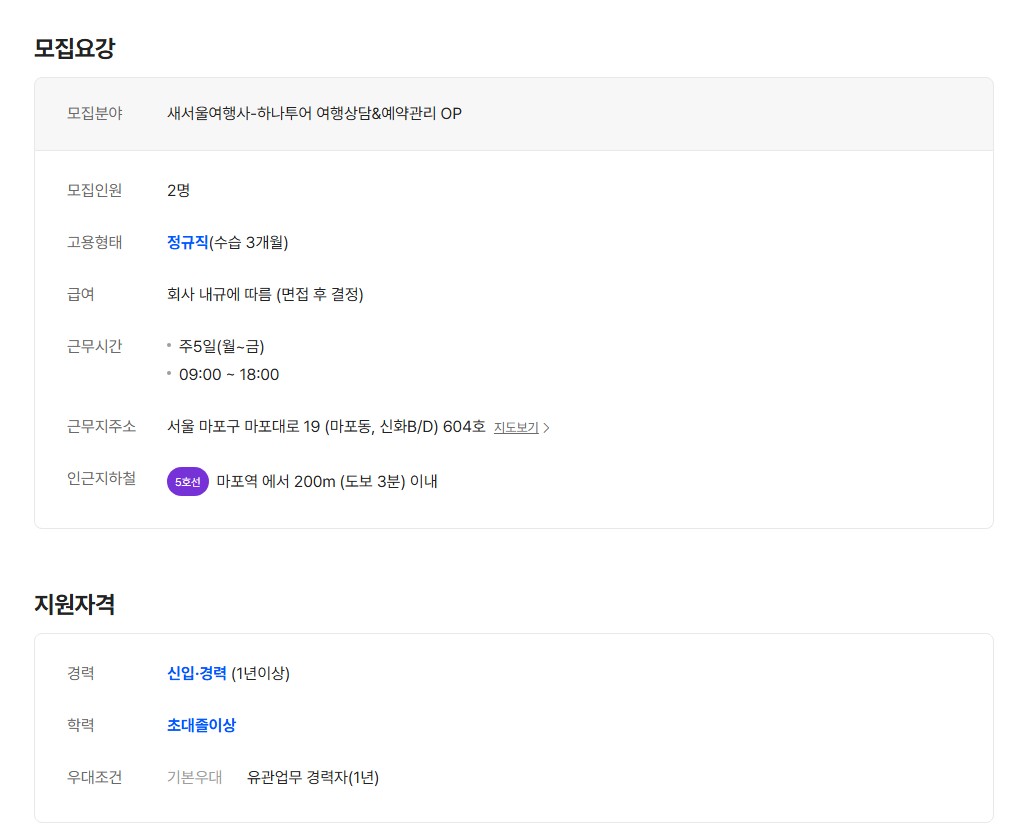This screenshot has height=838, width=1019.
Task: Click the blue 정규직 employment type text
Action: coord(187,242)
